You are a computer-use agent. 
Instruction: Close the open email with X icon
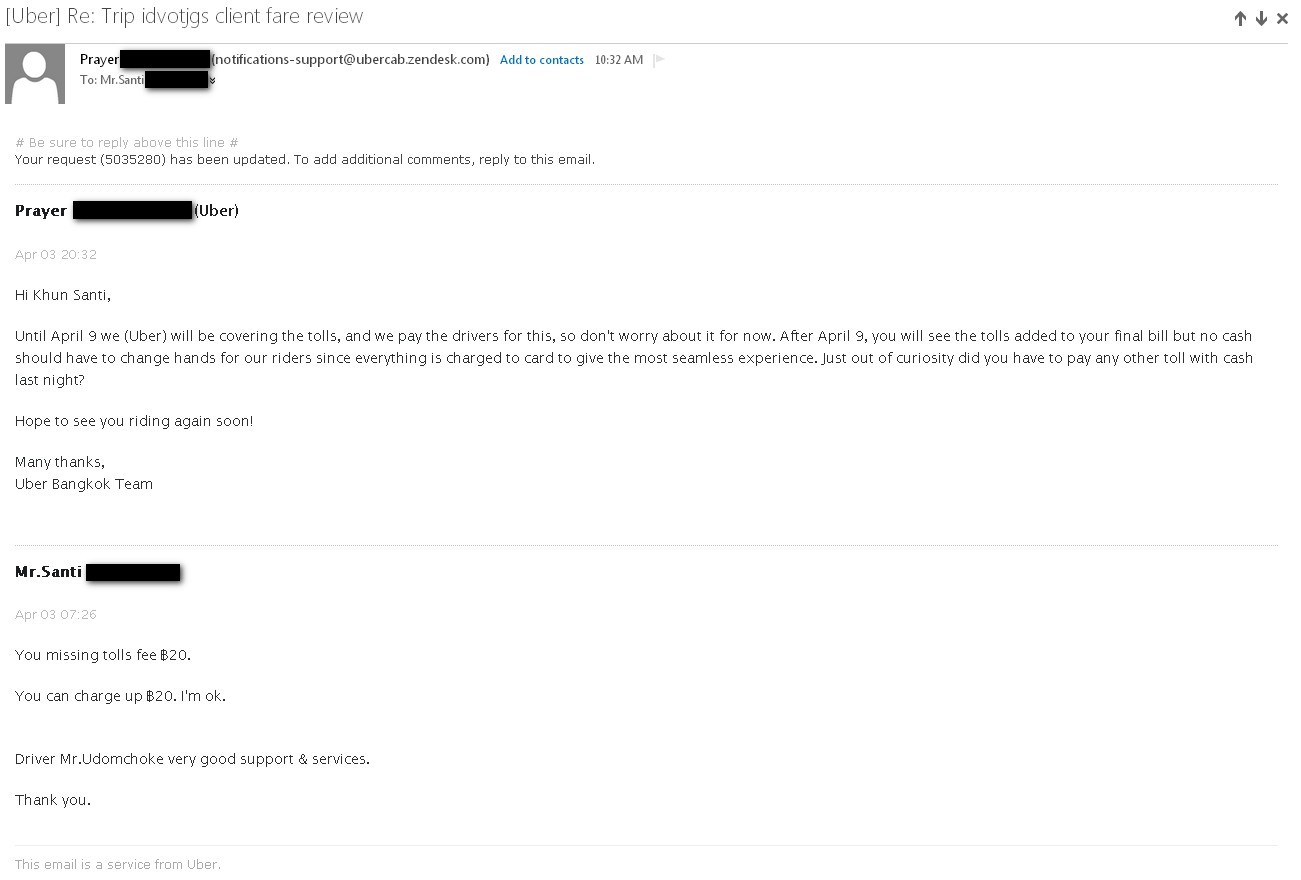(1282, 18)
